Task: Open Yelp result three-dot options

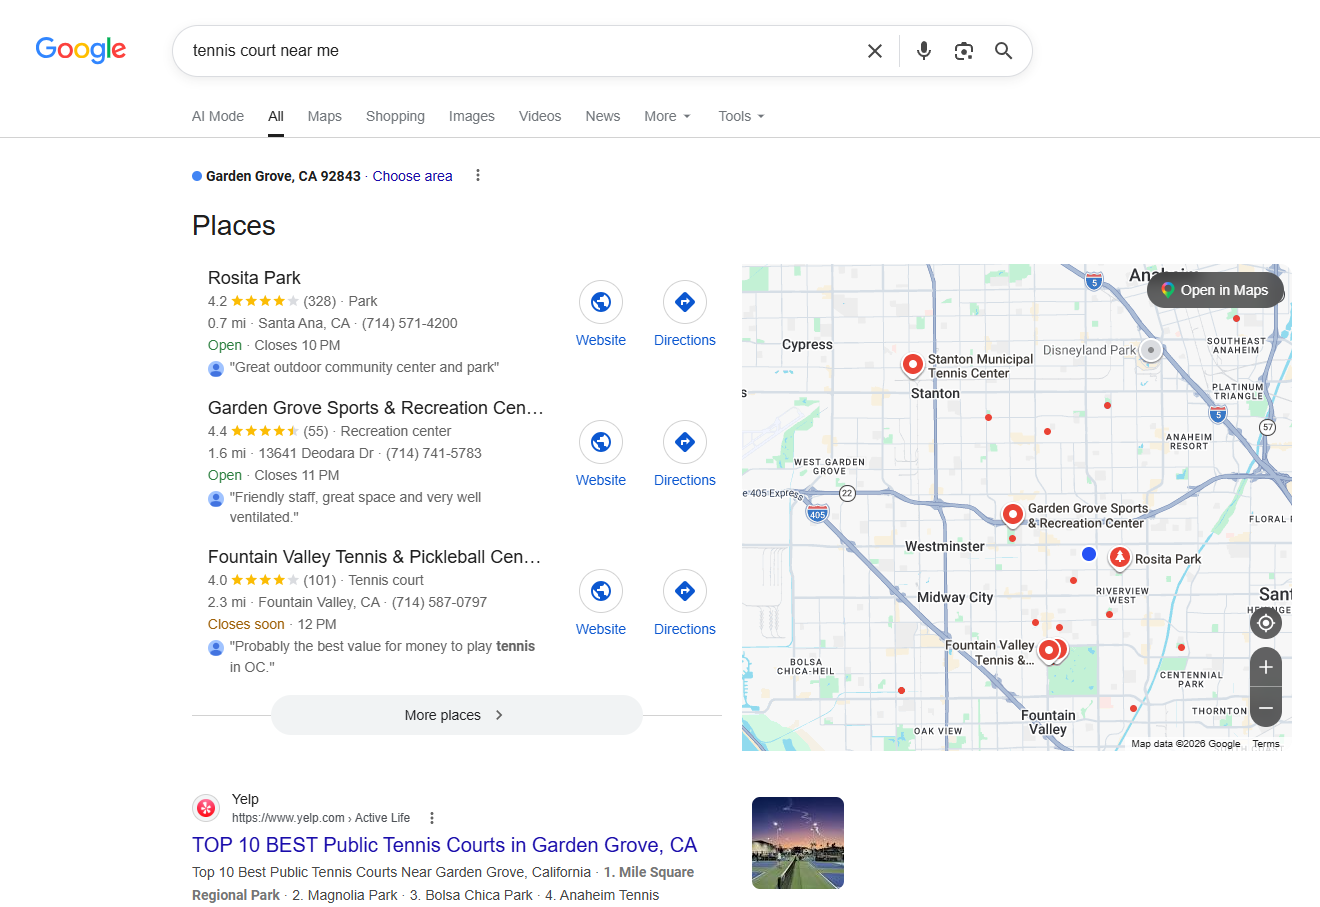Action: pyautogui.click(x=432, y=818)
